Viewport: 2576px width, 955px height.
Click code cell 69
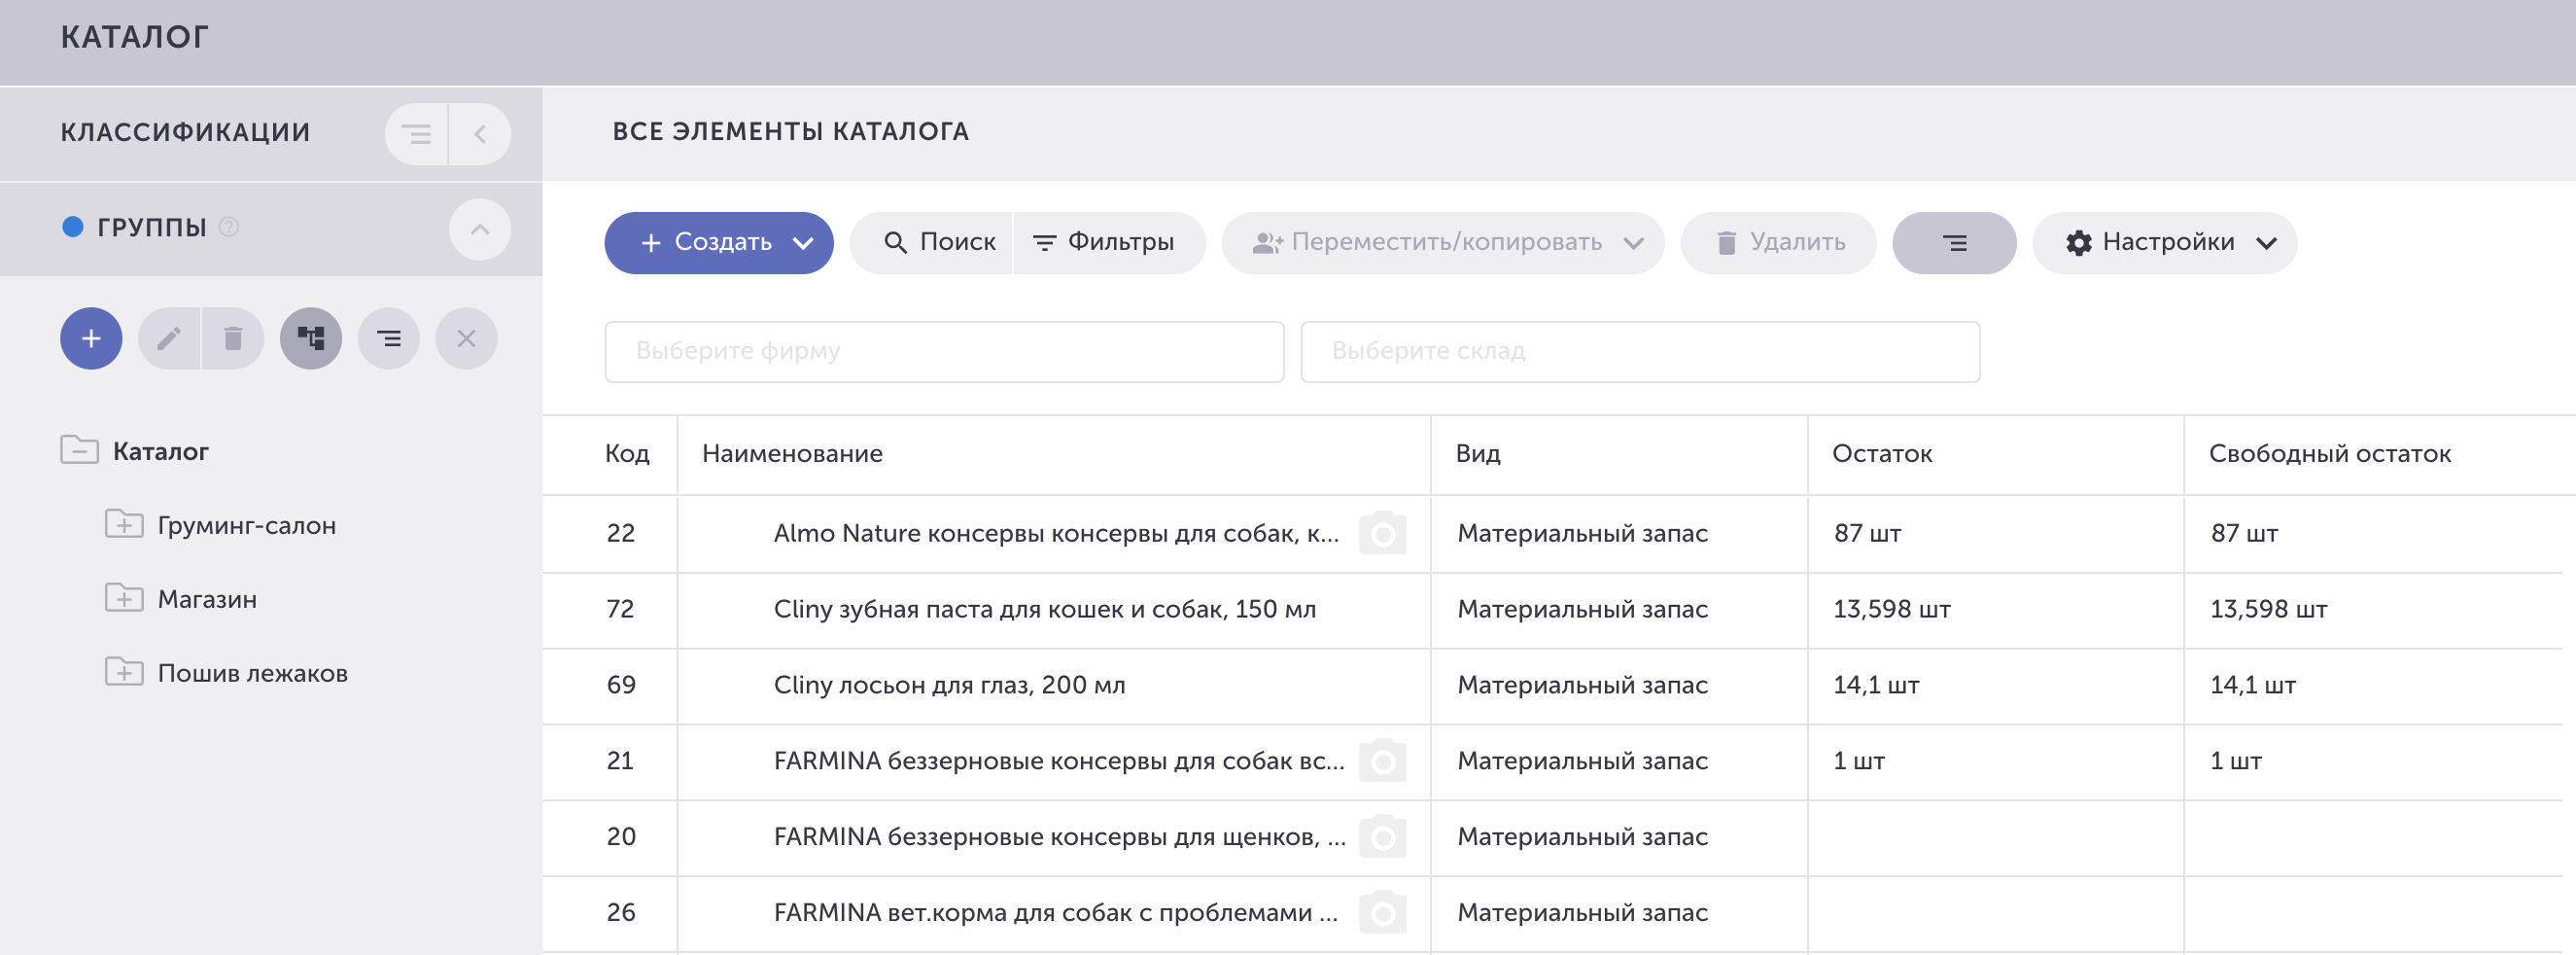coord(621,686)
